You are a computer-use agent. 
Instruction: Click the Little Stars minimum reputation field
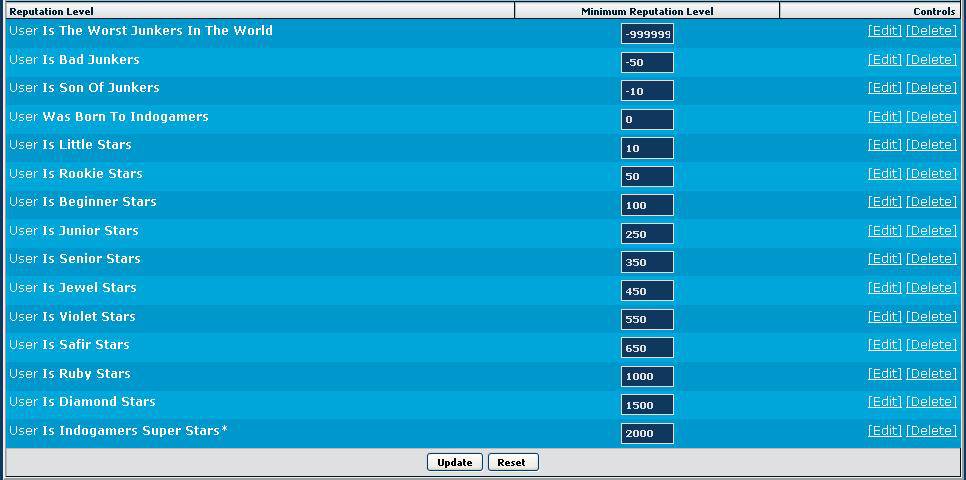(647, 148)
